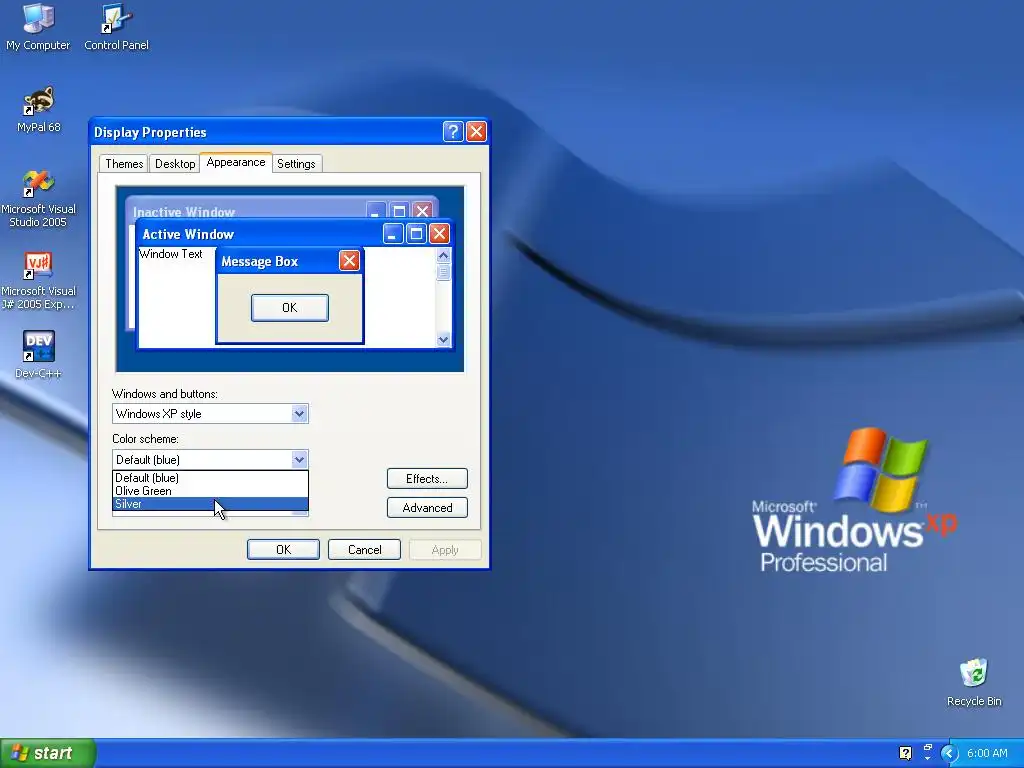Viewport: 1024px width, 768px height.
Task: Switch to the Themes tab
Action: coord(124,164)
